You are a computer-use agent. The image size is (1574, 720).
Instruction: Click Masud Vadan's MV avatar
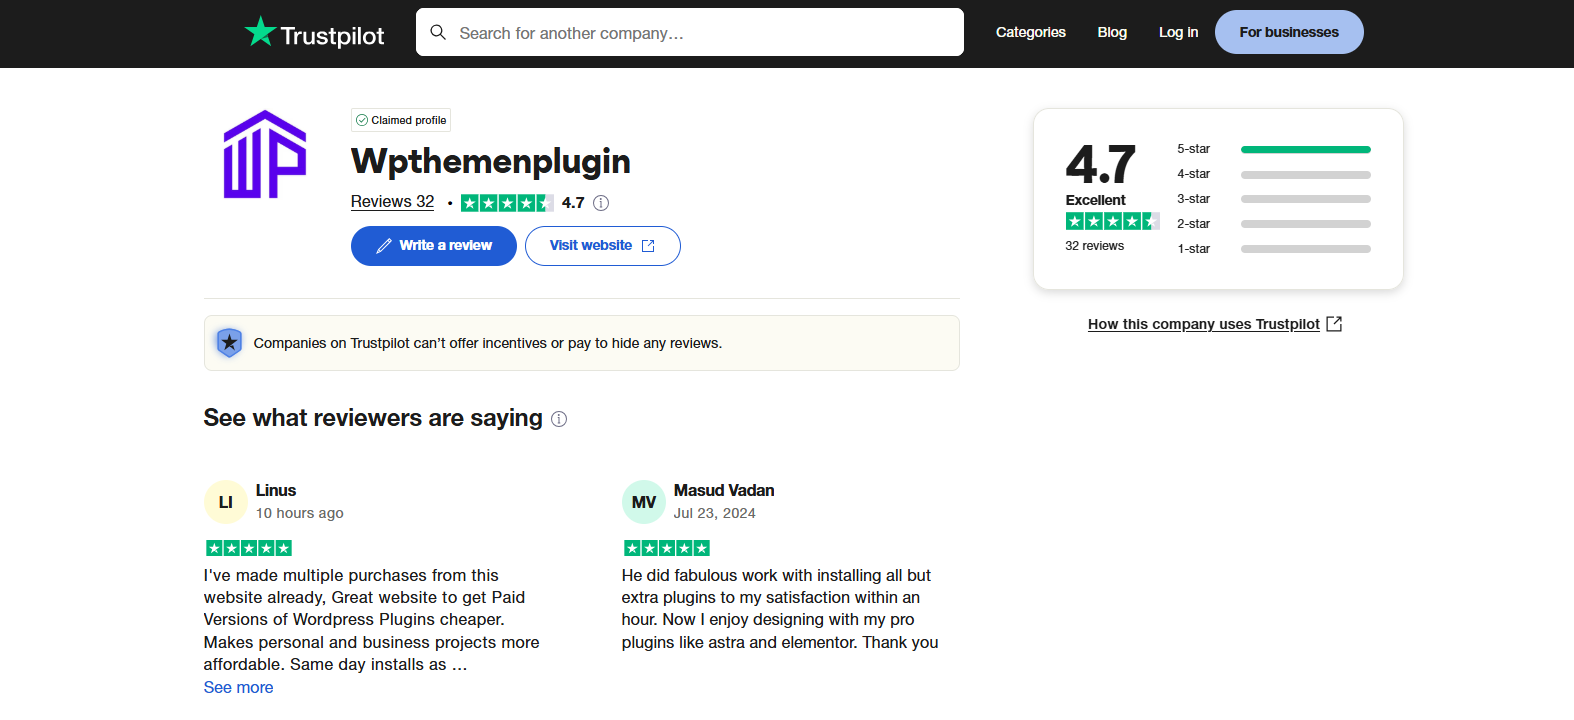coord(644,502)
